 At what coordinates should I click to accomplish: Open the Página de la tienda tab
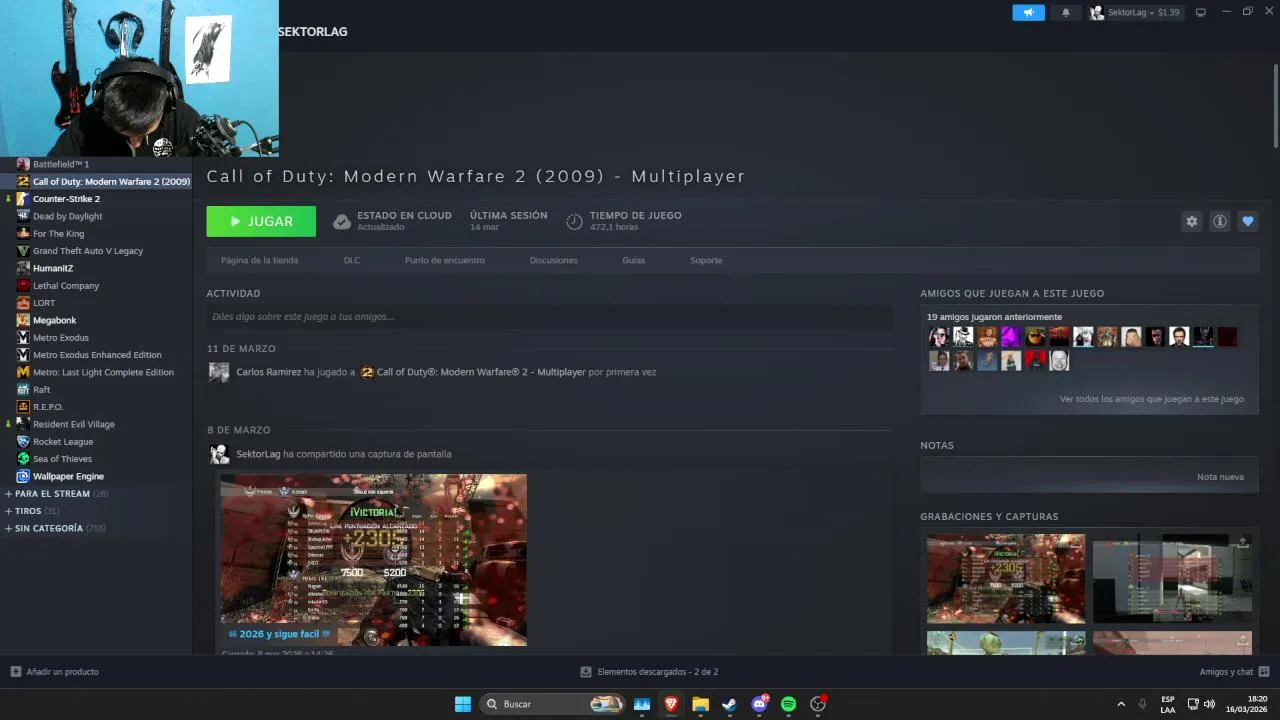point(259,260)
